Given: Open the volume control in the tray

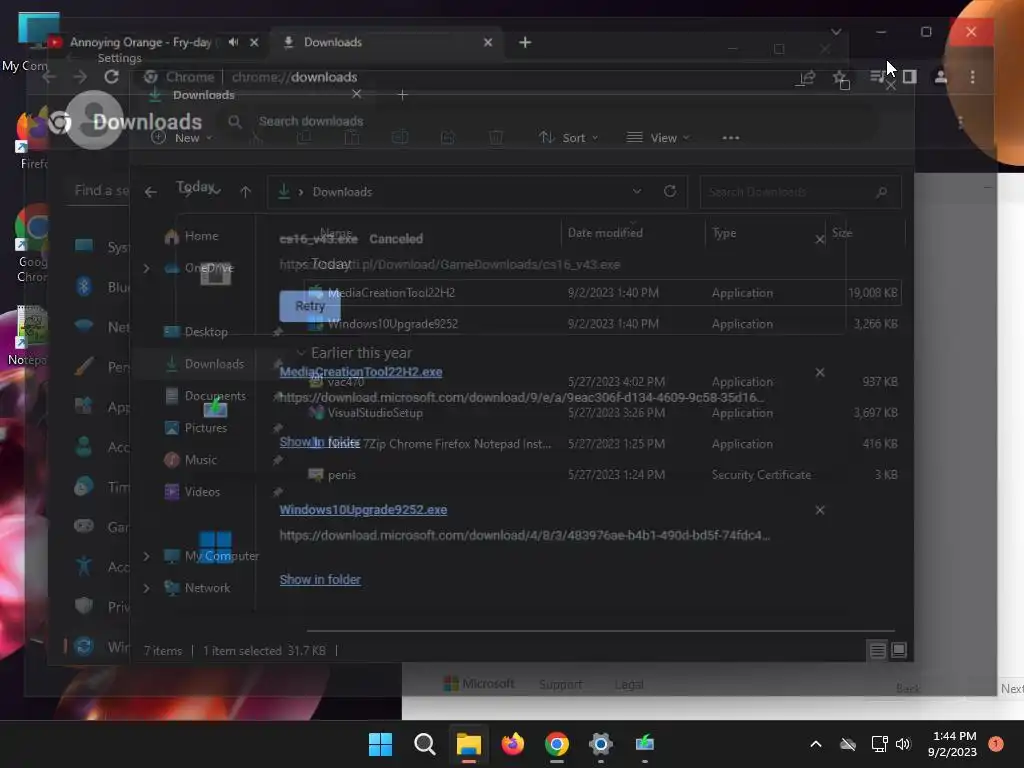Looking at the screenshot, I should tap(903, 744).
